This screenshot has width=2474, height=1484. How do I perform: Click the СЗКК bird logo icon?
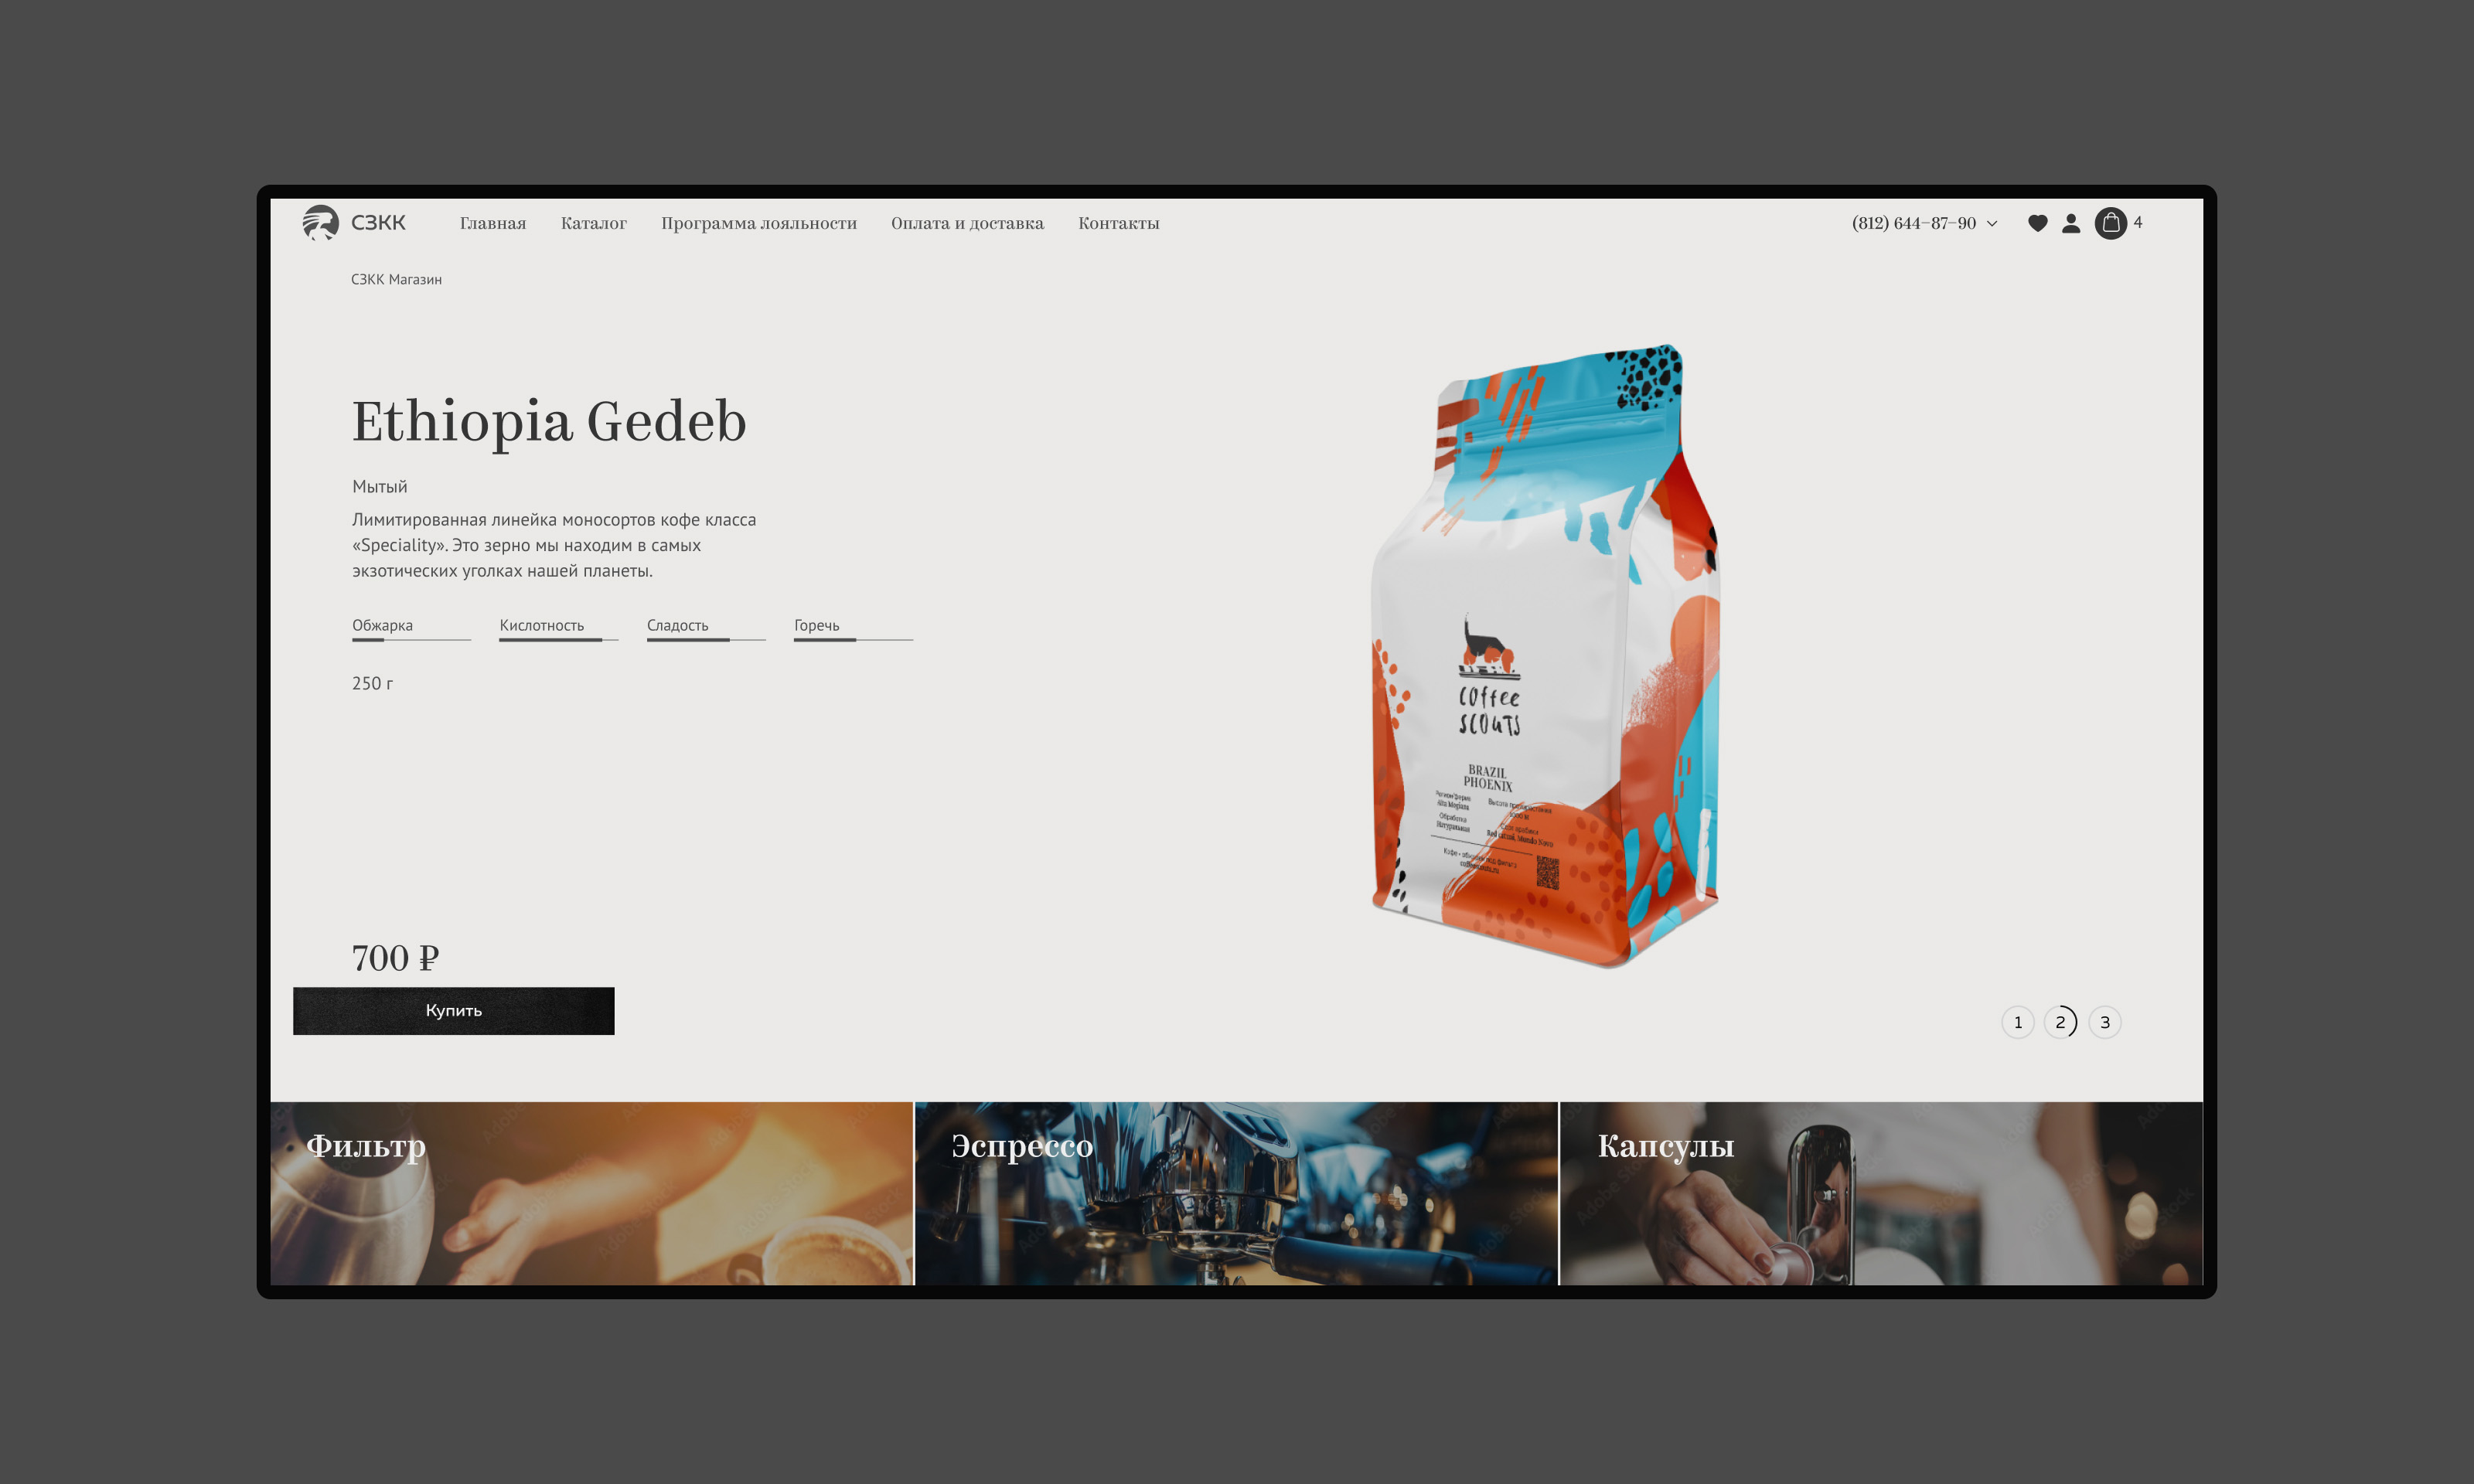[x=321, y=222]
